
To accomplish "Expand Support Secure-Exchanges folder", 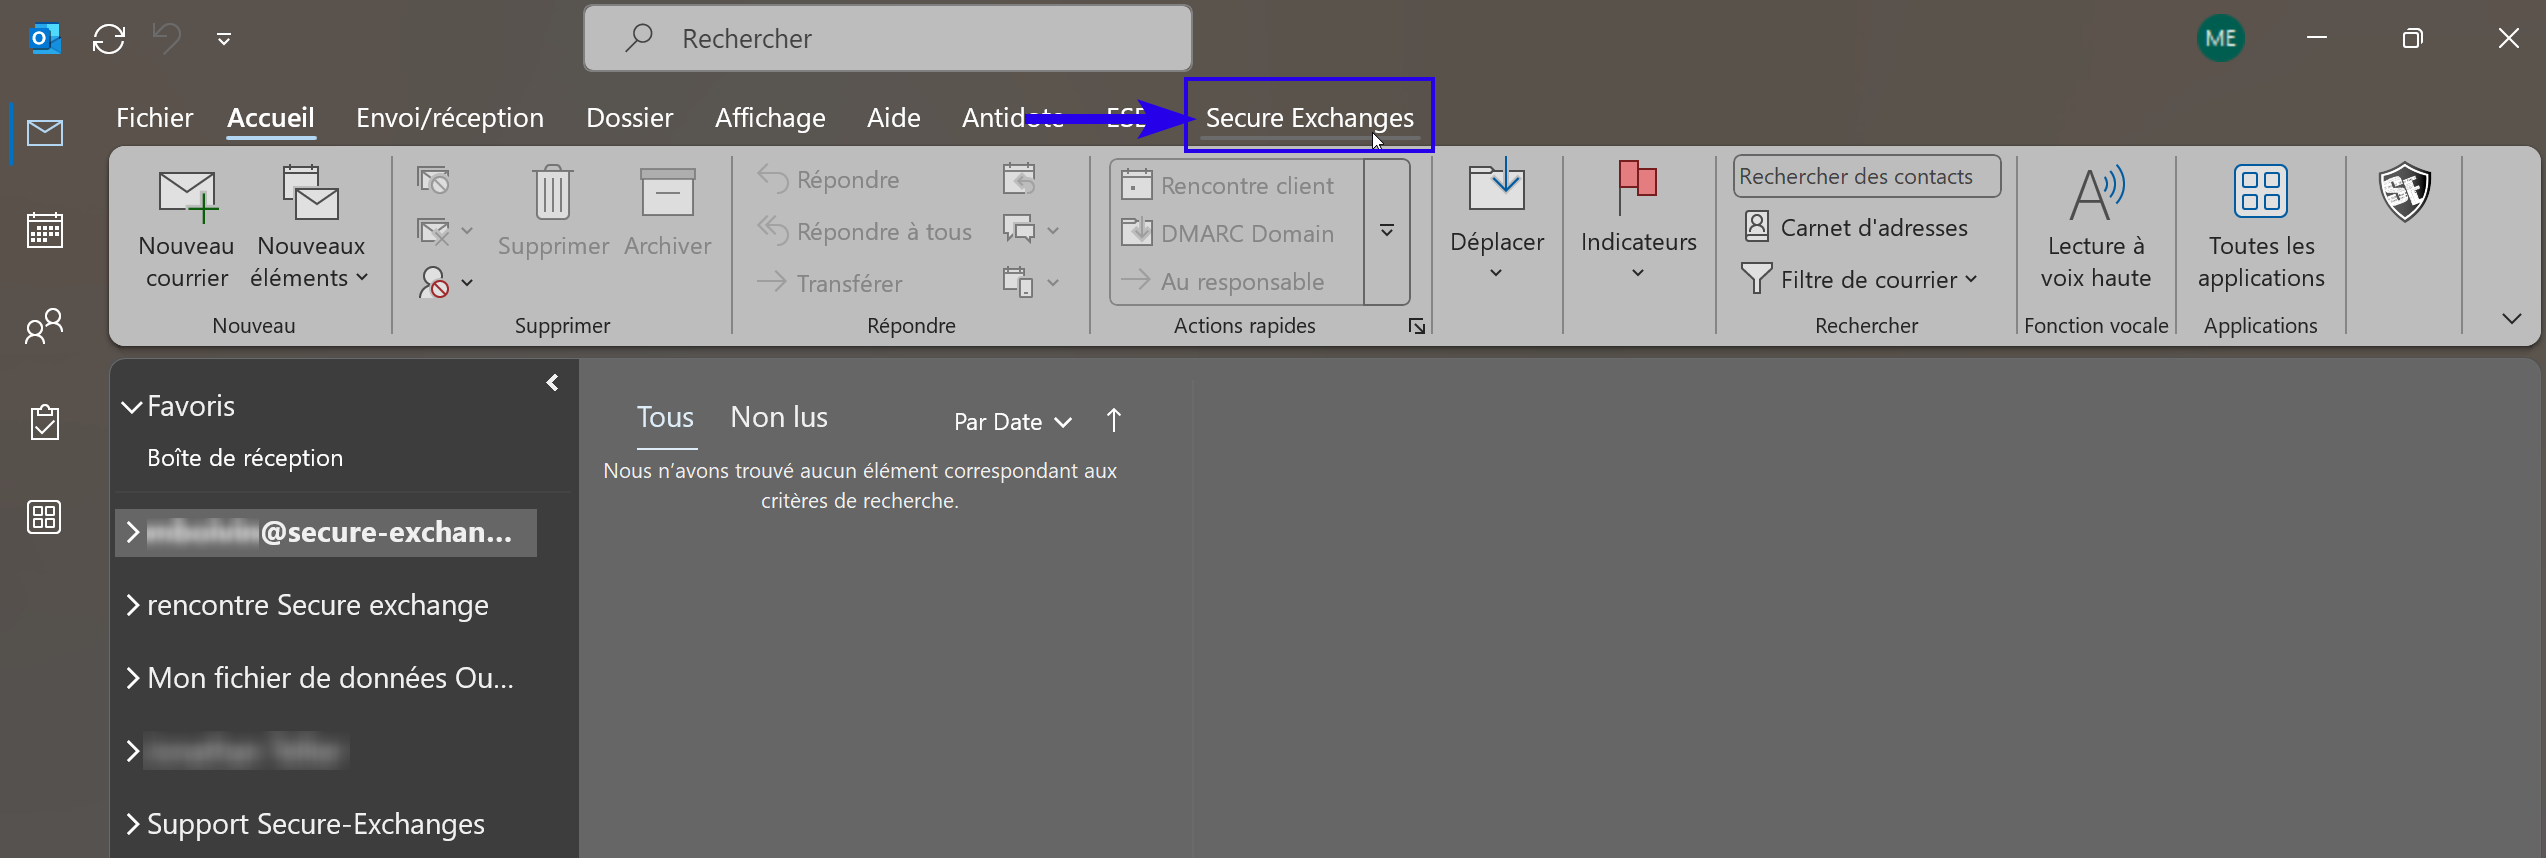I will (x=132, y=825).
